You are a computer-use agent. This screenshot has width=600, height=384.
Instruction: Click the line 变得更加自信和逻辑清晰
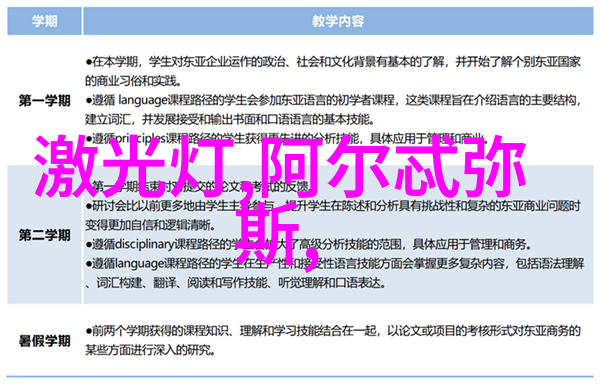[150, 225]
